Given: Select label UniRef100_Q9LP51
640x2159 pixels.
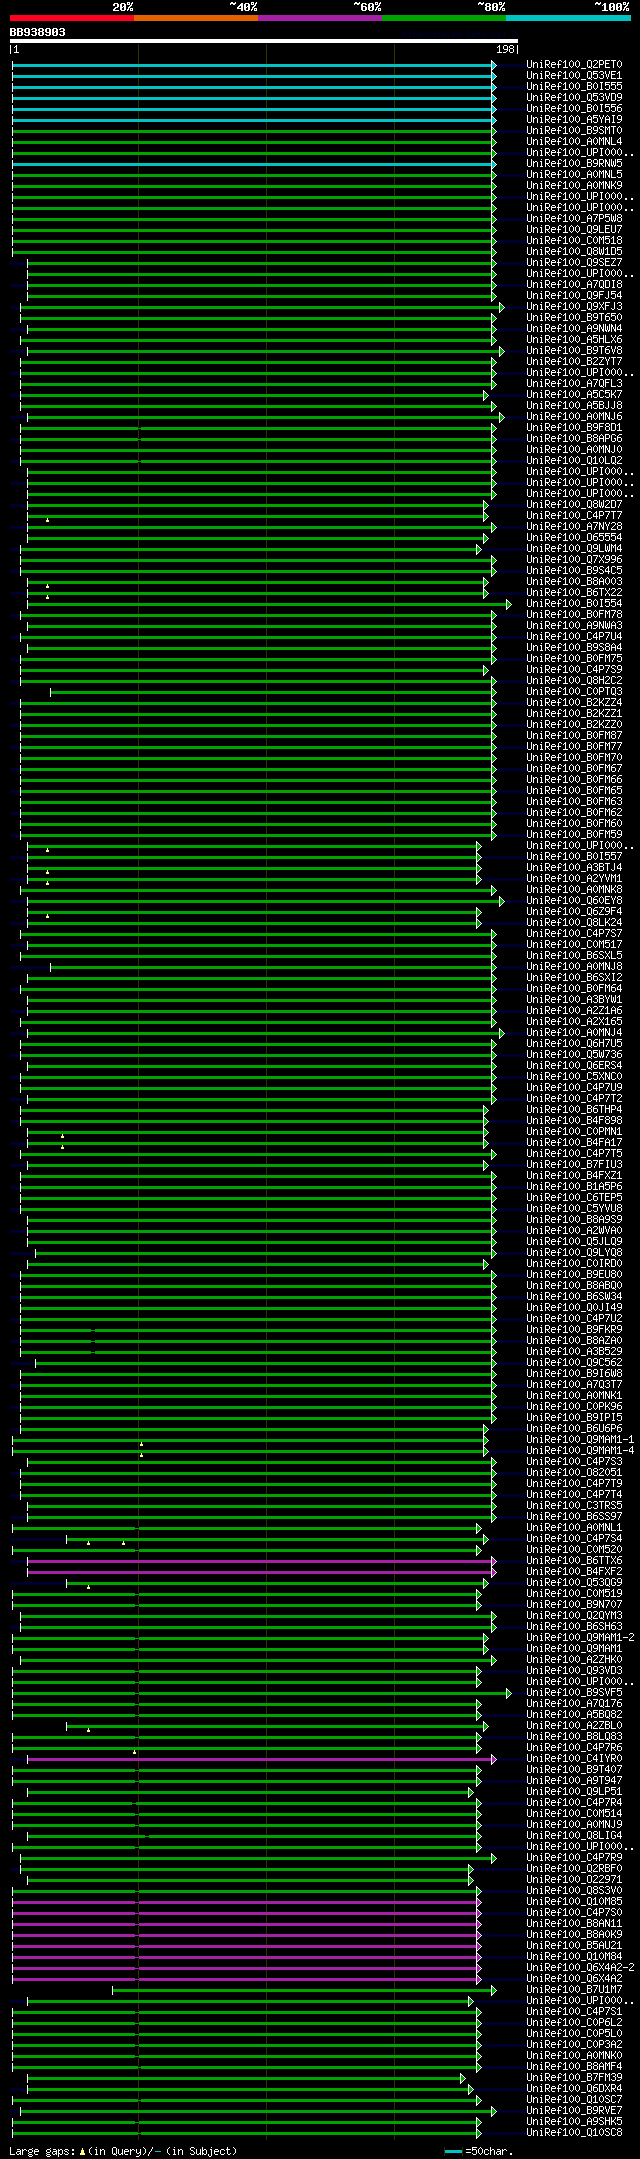Looking at the screenshot, I should coord(574,1792).
